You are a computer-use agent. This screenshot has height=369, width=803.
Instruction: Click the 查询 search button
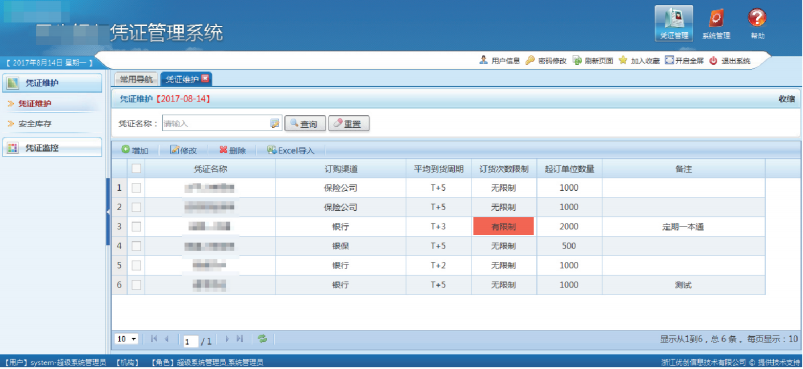coord(305,123)
